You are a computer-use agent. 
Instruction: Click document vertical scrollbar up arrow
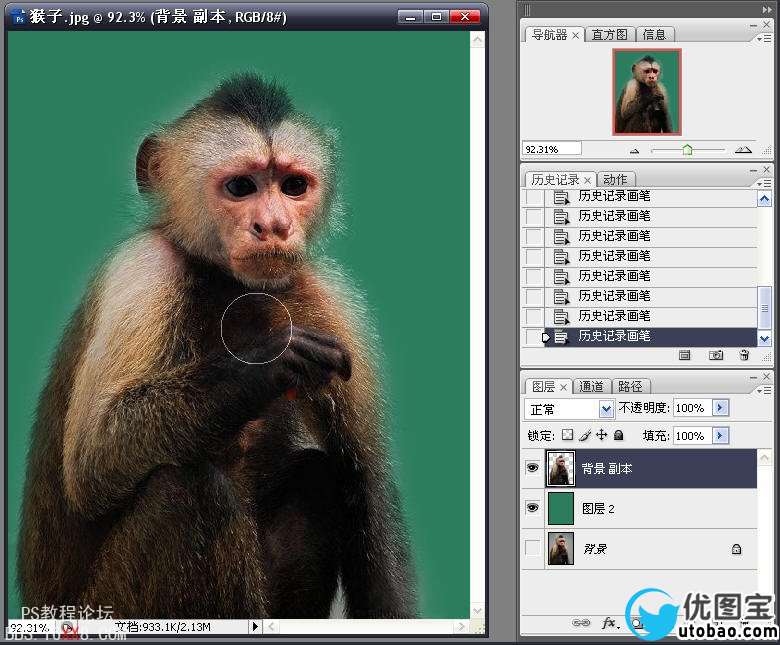[478, 40]
